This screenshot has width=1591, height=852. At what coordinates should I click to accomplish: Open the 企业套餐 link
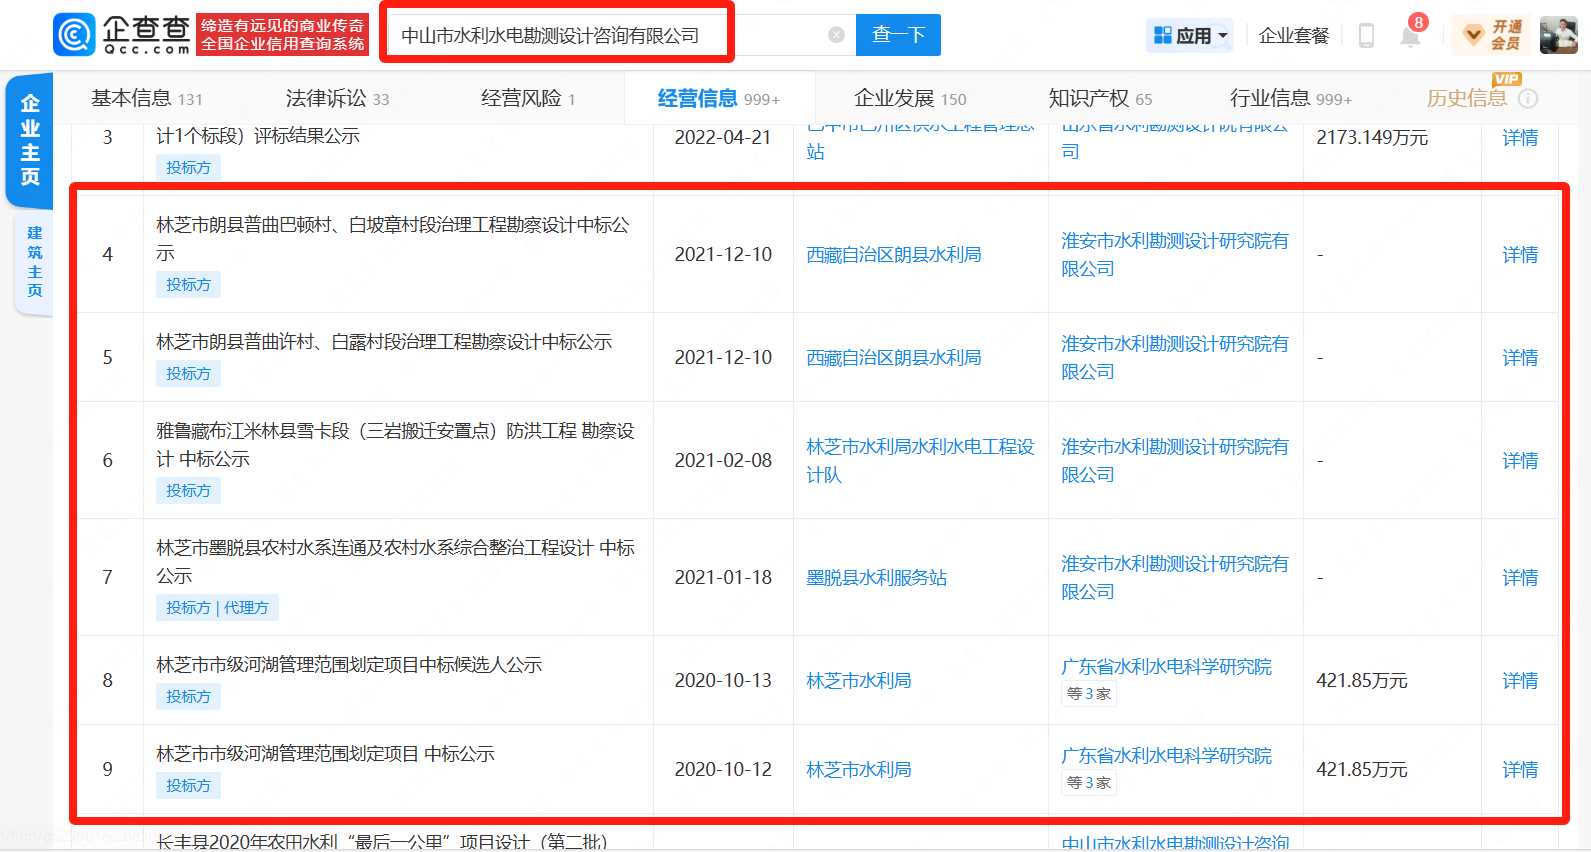(x=1294, y=36)
